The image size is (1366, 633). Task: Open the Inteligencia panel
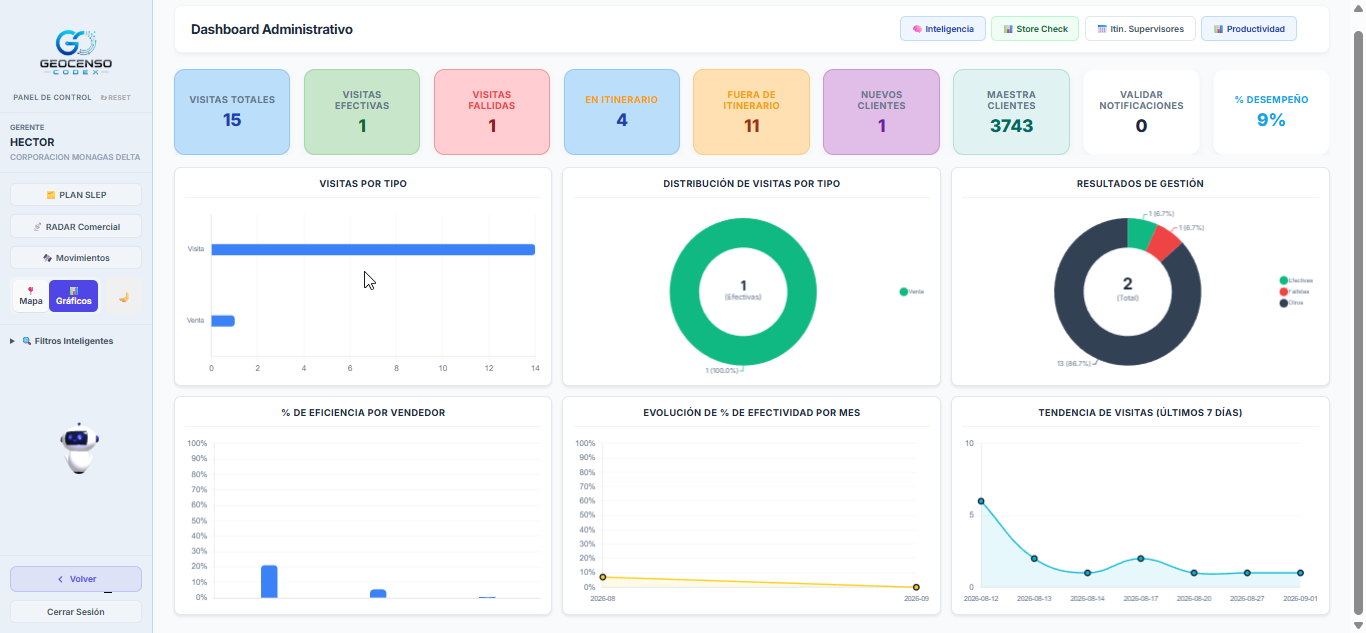pos(943,29)
